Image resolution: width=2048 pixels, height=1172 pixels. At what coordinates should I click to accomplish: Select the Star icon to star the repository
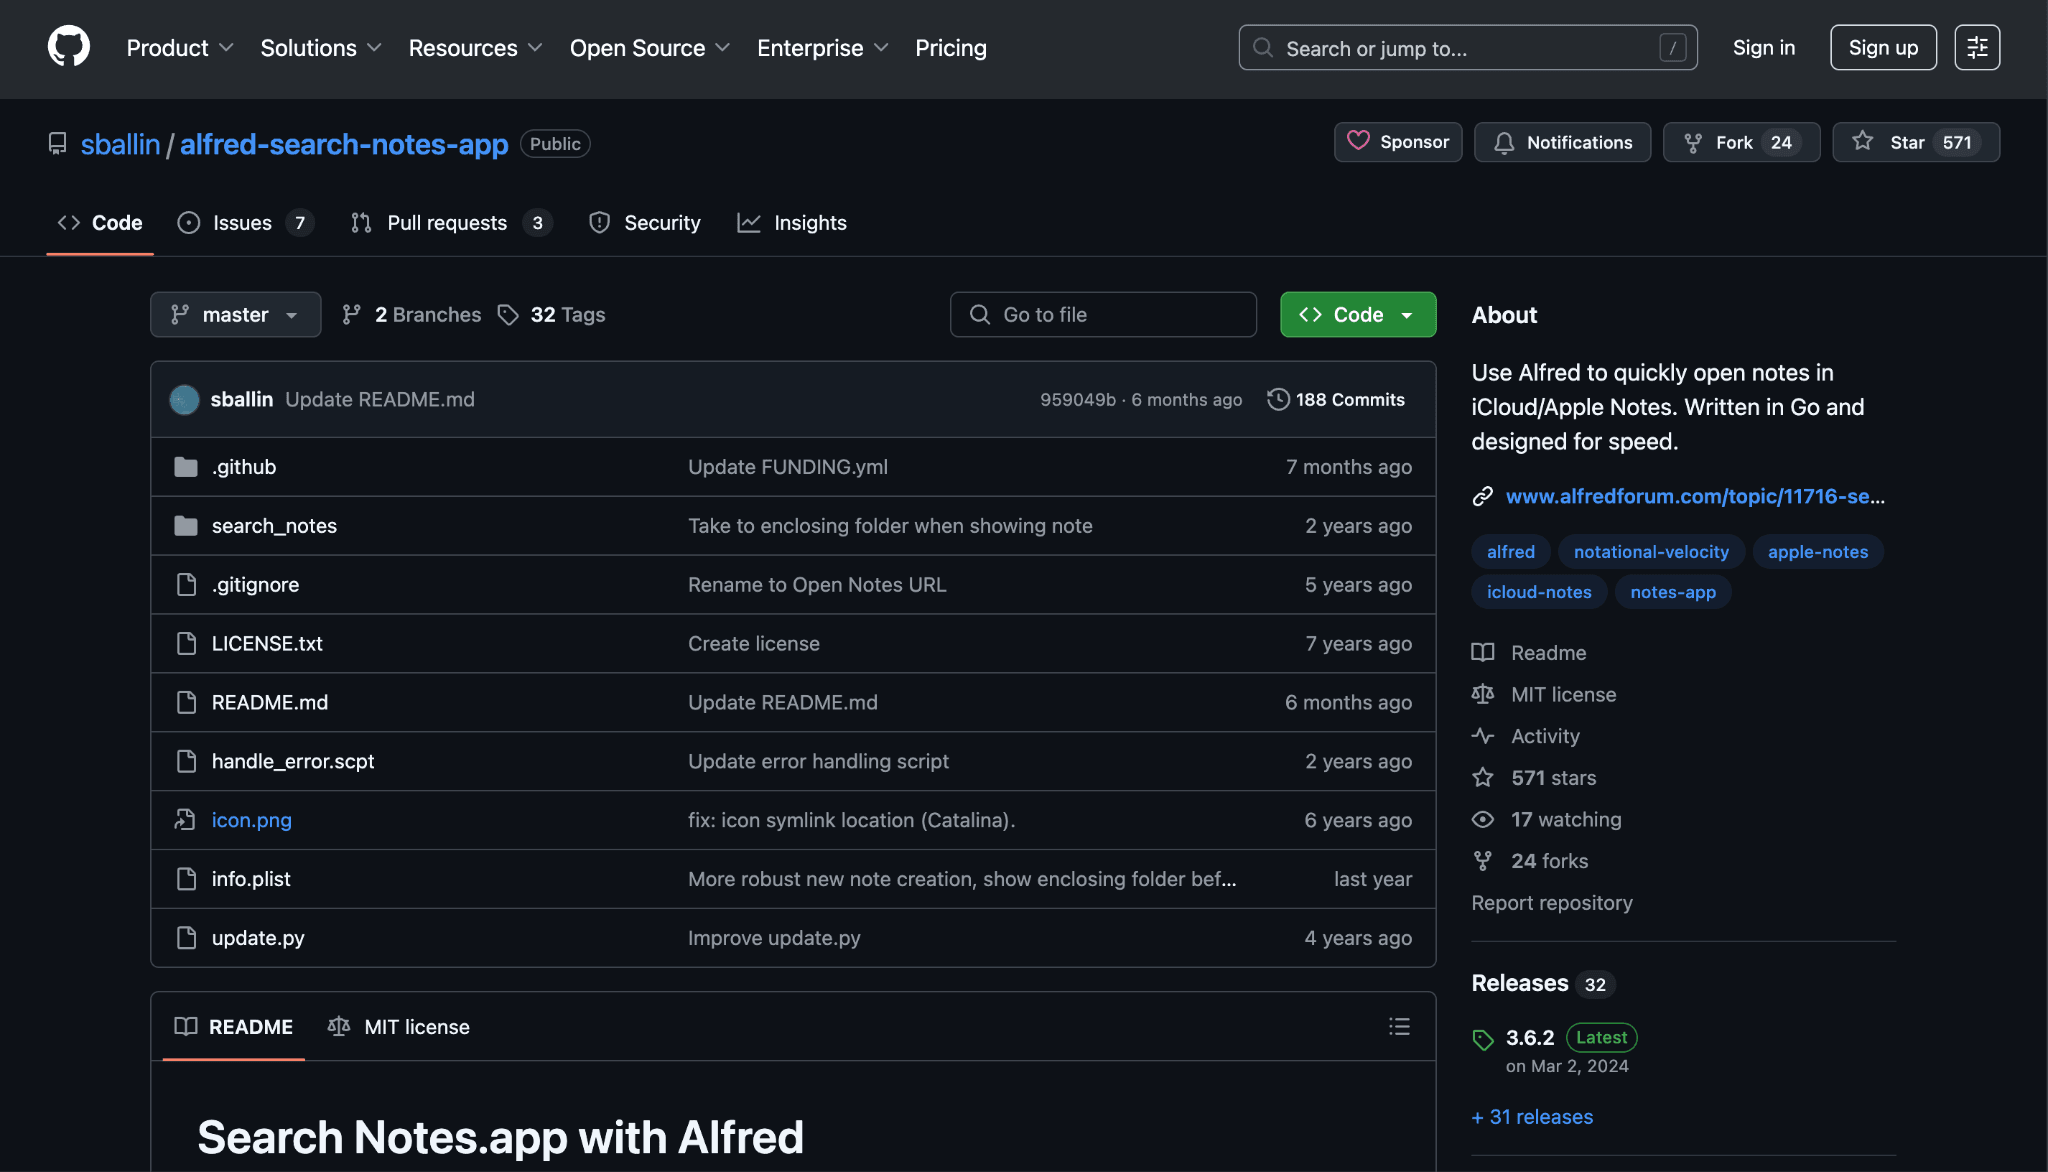(1864, 142)
